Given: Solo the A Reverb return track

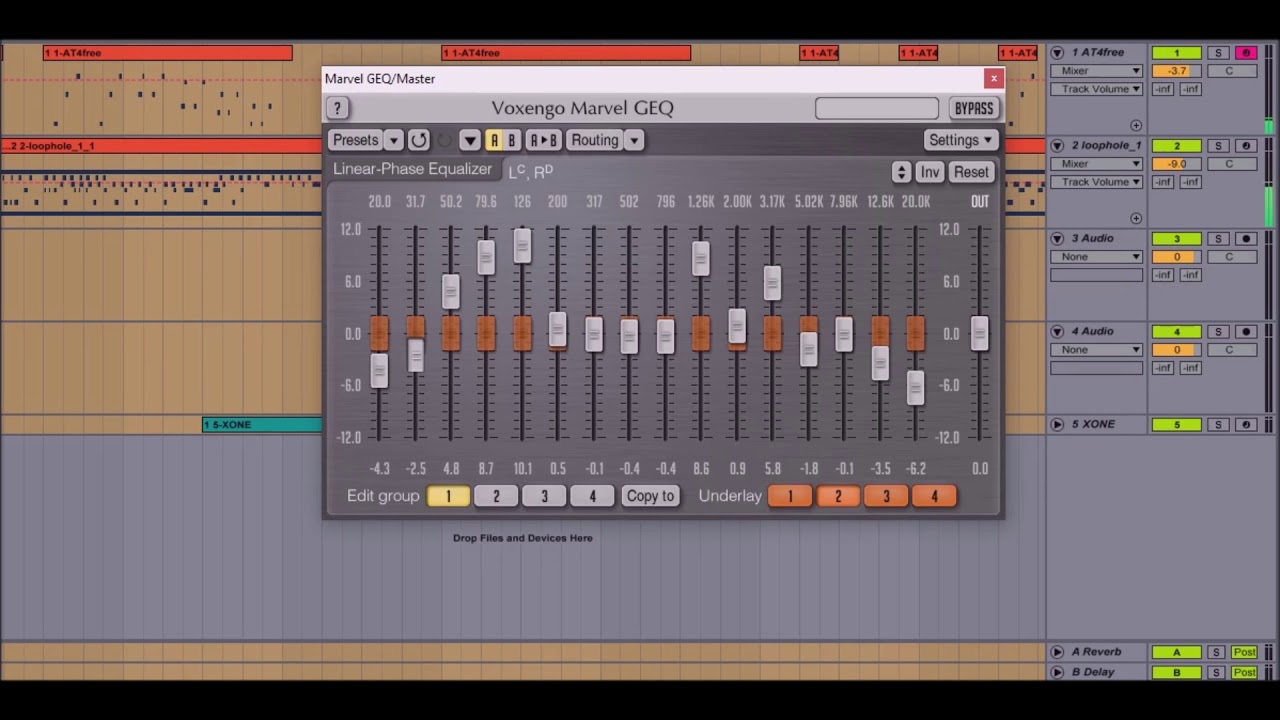Looking at the screenshot, I should tap(1216, 652).
